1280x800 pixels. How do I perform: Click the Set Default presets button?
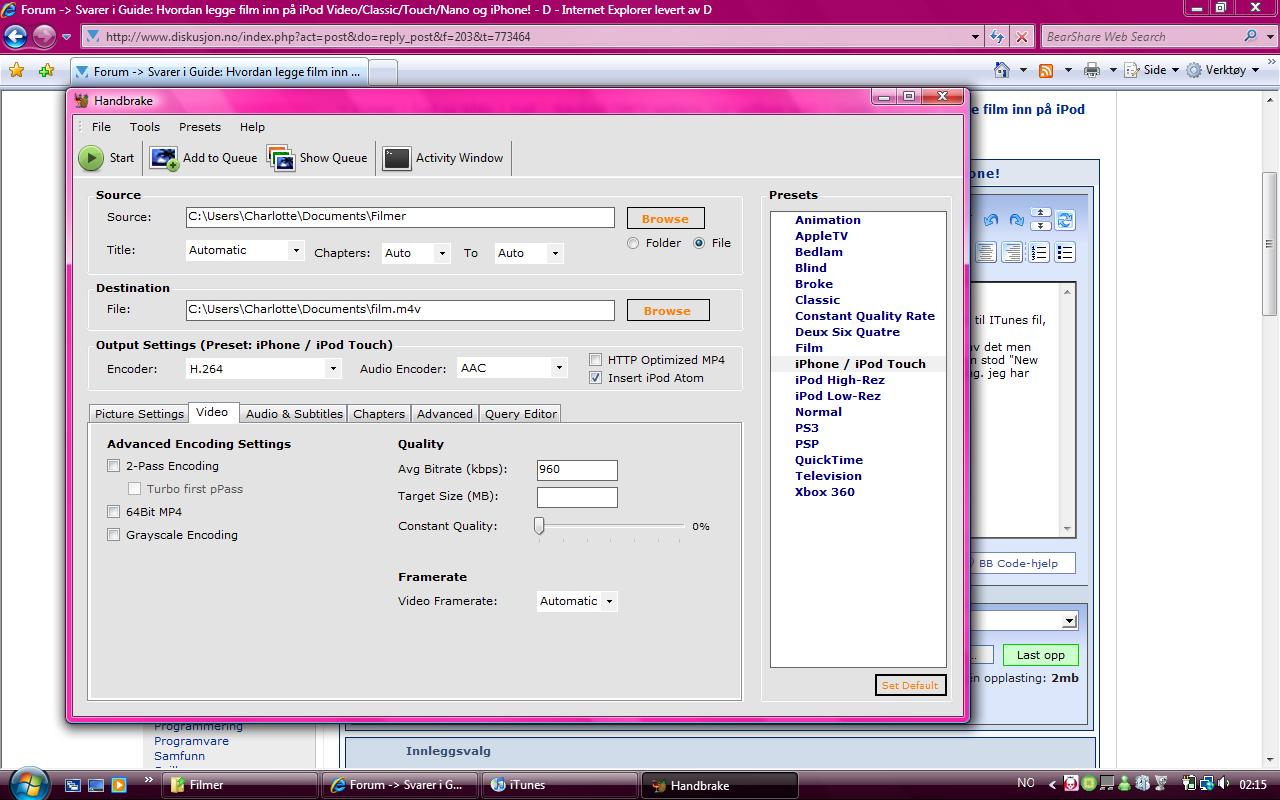click(910, 685)
